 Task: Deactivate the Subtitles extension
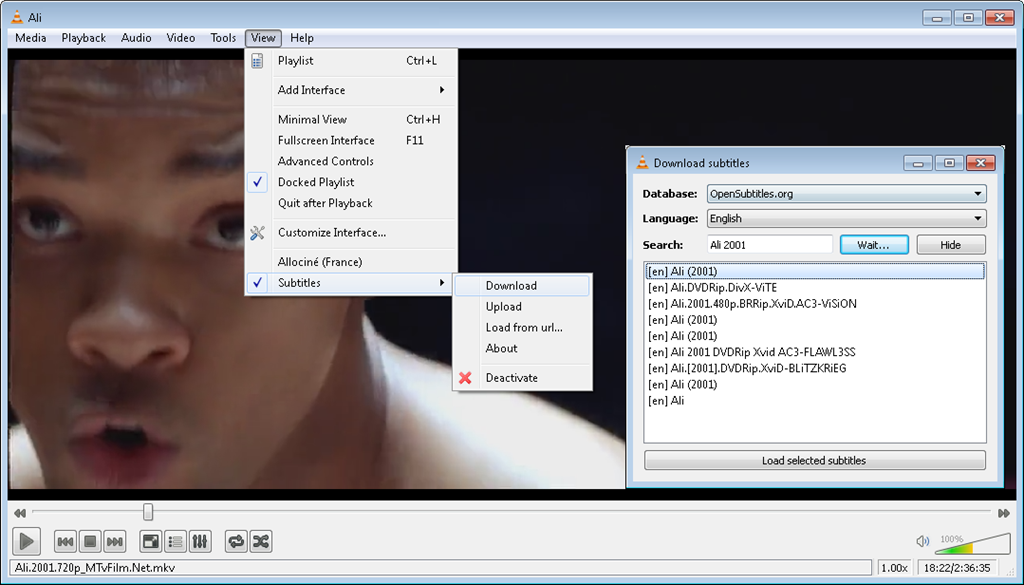coord(522,378)
